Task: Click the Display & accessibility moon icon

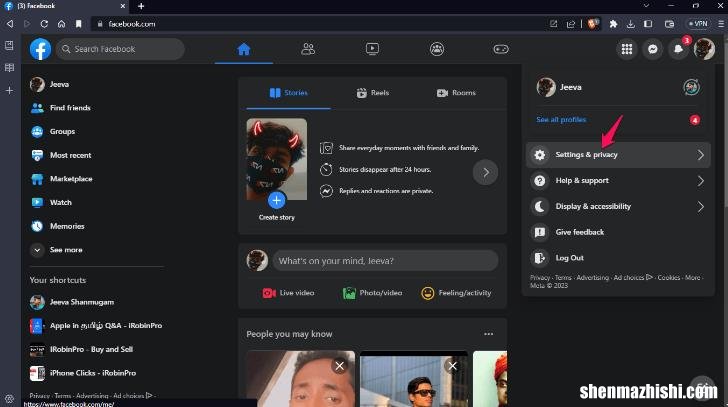Action: coord(540,206)
